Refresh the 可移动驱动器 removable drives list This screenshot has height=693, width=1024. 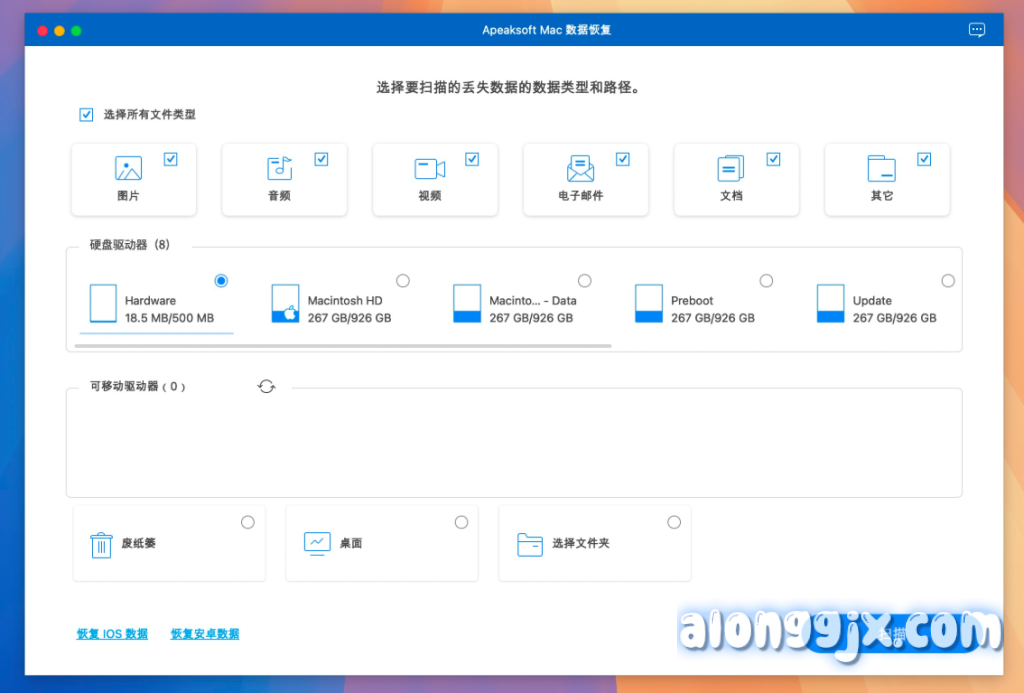coord(266,386)
